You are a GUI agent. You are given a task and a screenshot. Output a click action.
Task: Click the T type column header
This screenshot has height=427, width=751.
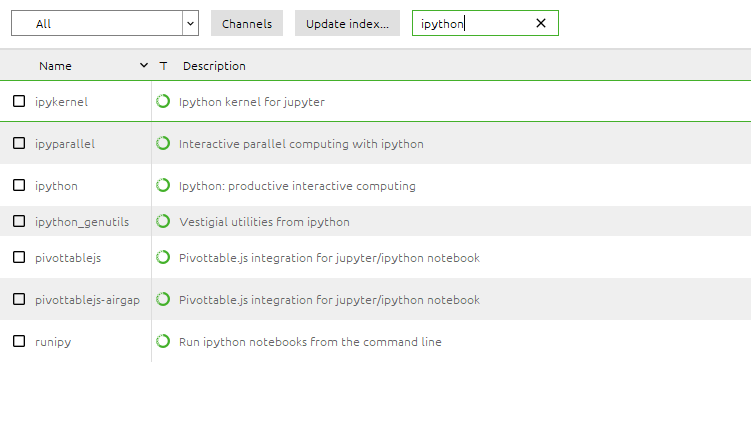(x=163, y=66)
